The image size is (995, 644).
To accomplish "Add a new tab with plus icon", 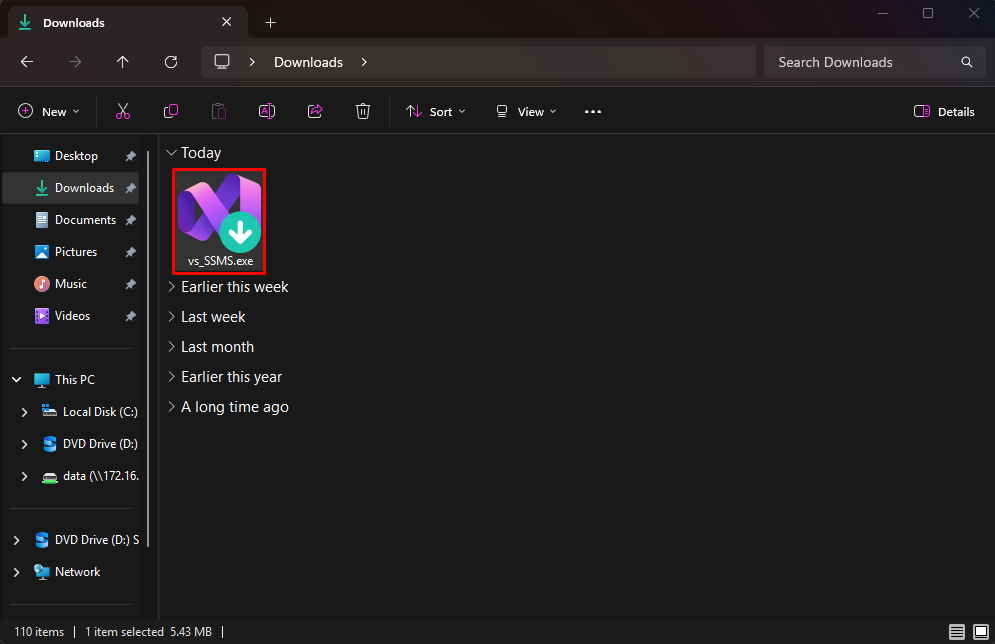I will tap(270, 23).
